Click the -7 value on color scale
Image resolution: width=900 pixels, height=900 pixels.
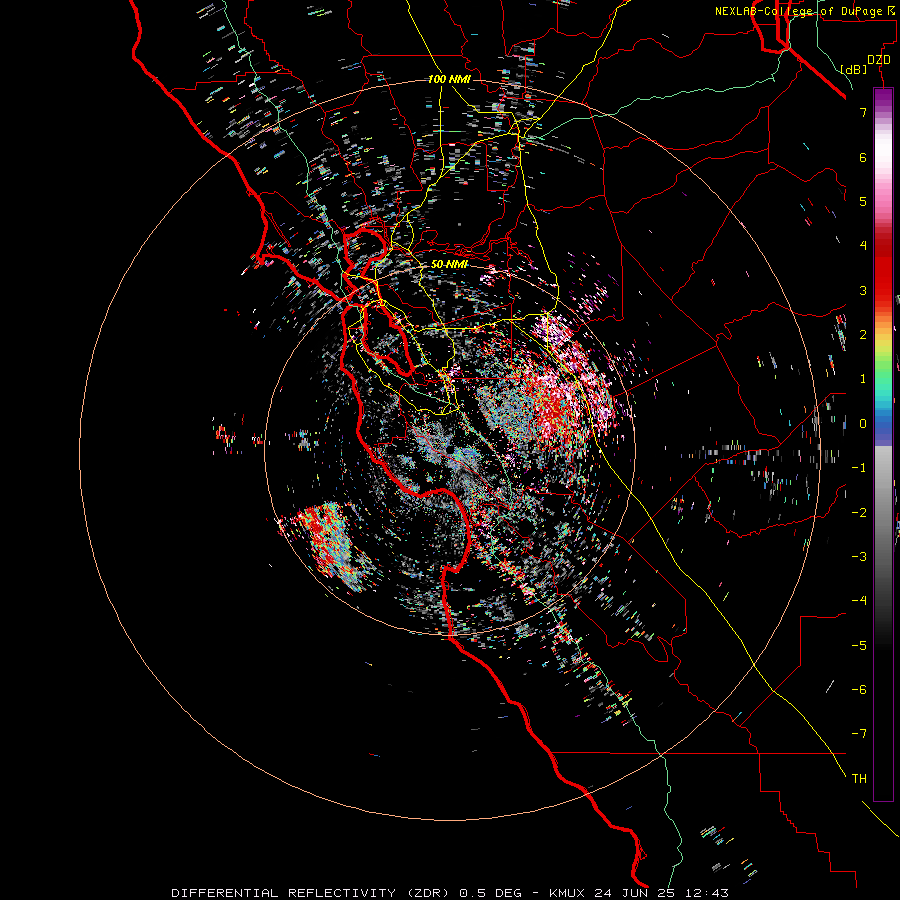[x=859, y=734]
